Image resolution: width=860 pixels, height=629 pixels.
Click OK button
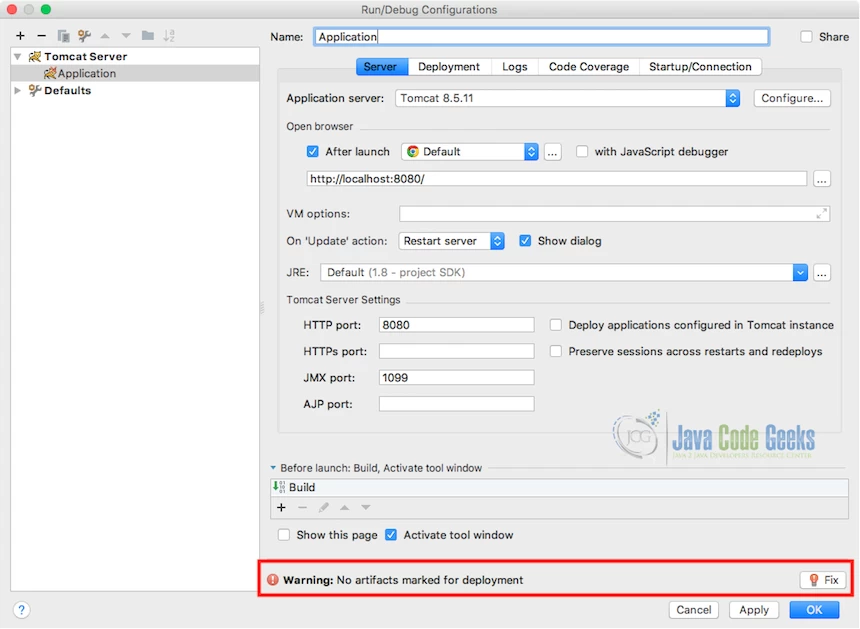click(x=814, y=610)
